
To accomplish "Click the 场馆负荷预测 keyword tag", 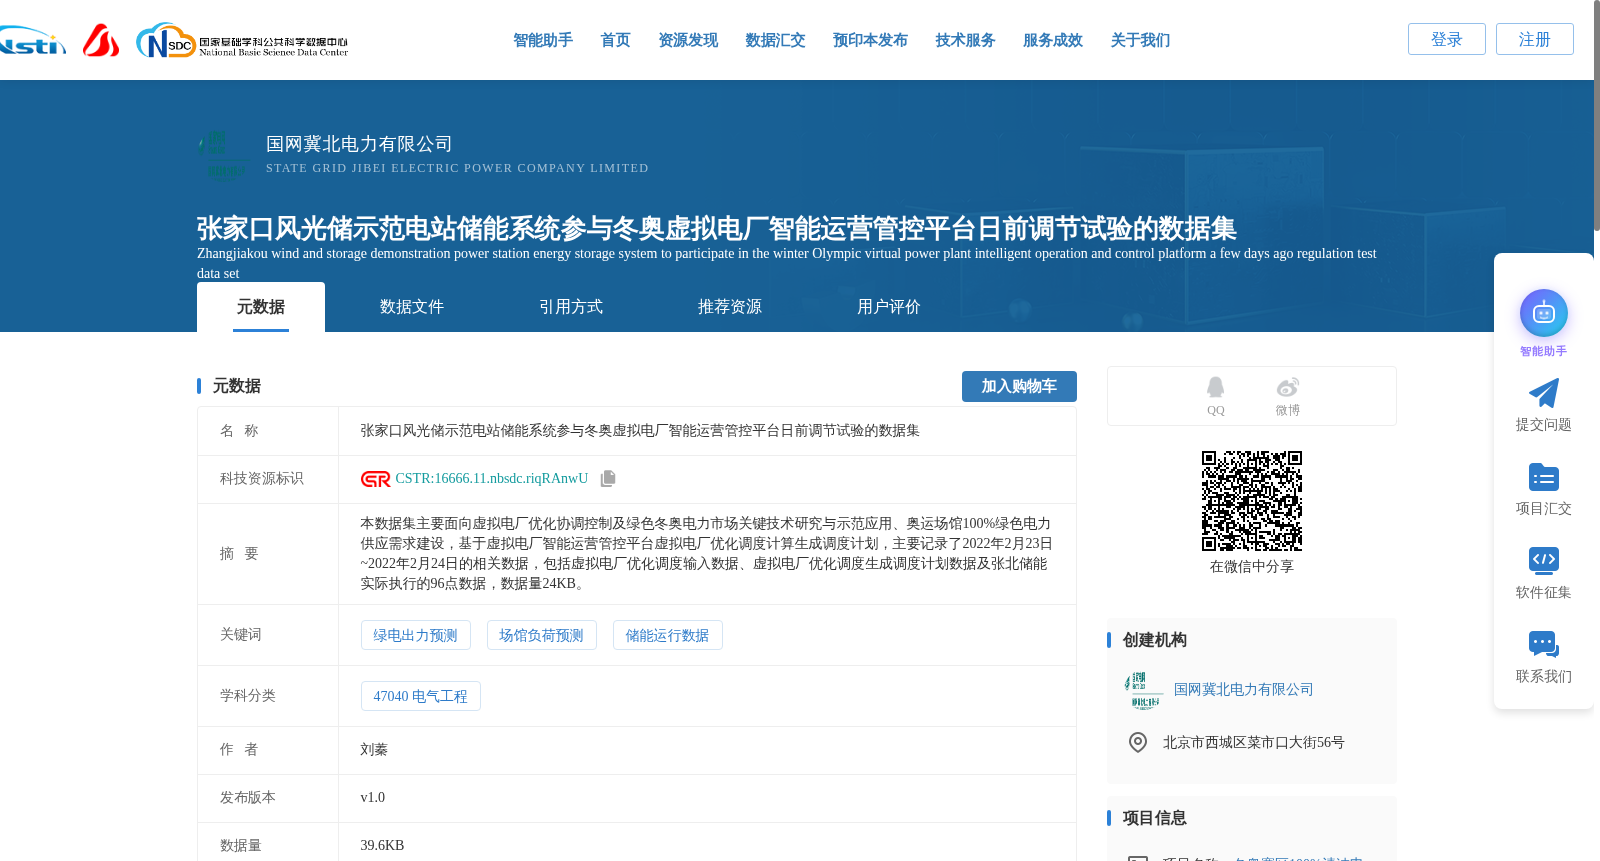I will pos(541,635).
